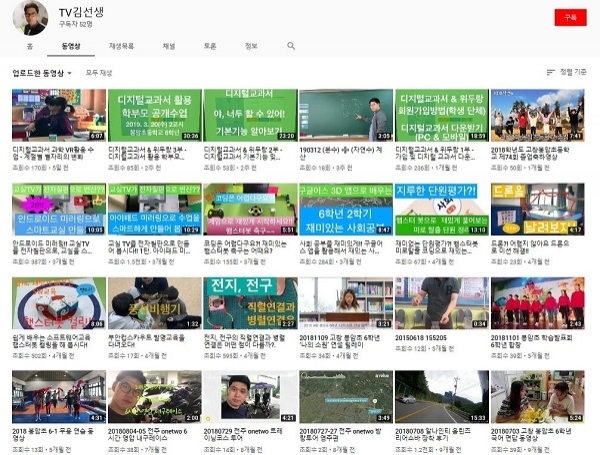600x455 pixels.
Task: Open the 정보 about tab
Action: 251,46
